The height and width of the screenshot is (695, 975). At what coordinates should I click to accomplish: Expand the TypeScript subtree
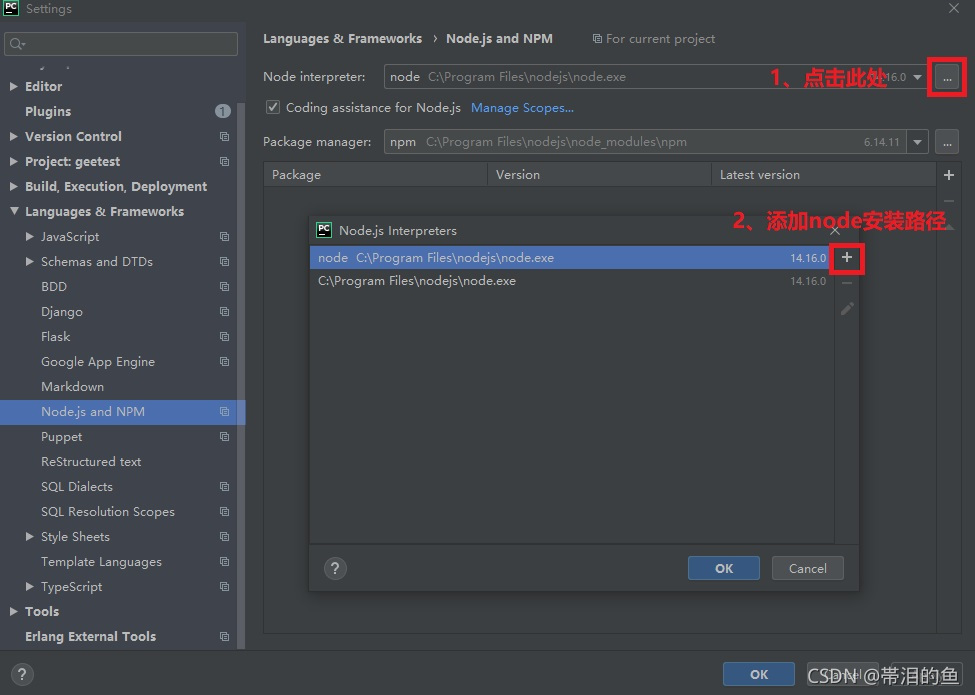(x=29, y=587)
